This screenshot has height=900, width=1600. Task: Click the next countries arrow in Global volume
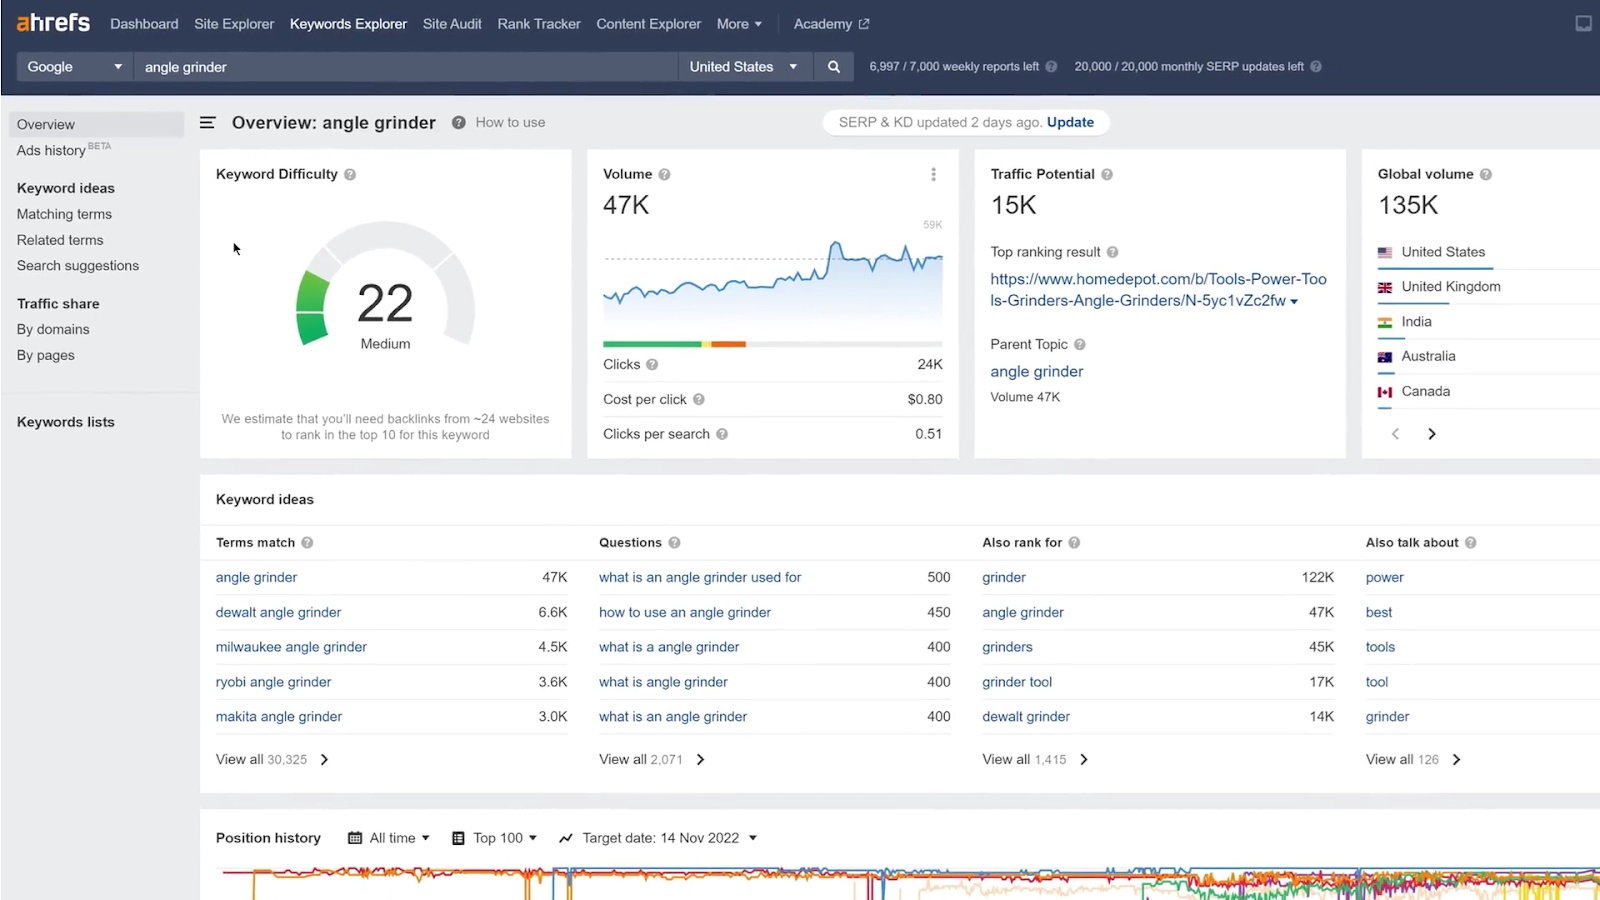[x=1432, y=434]
